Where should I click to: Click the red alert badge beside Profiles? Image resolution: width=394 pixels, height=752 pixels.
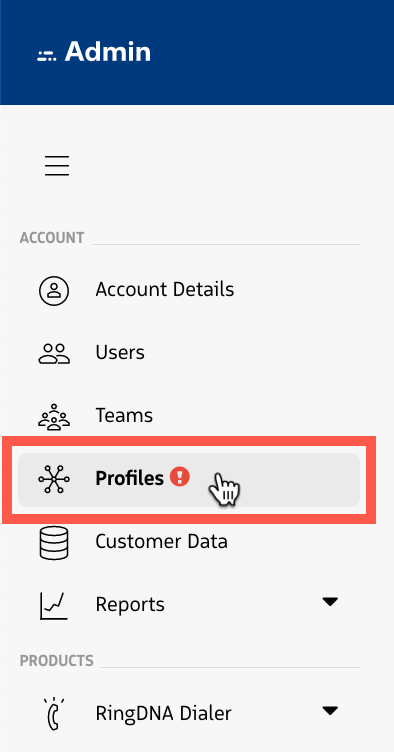[x=180, y=477]
